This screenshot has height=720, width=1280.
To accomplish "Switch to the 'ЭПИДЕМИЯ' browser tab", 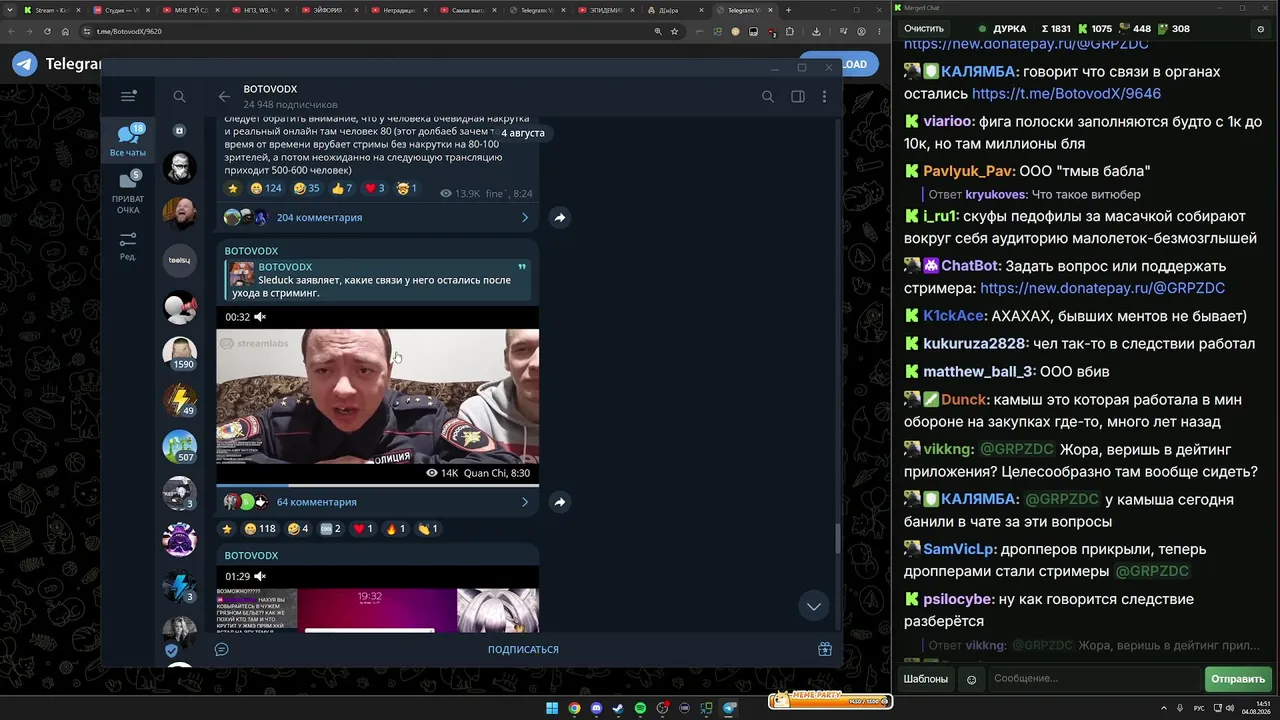I will coord(607,10).
